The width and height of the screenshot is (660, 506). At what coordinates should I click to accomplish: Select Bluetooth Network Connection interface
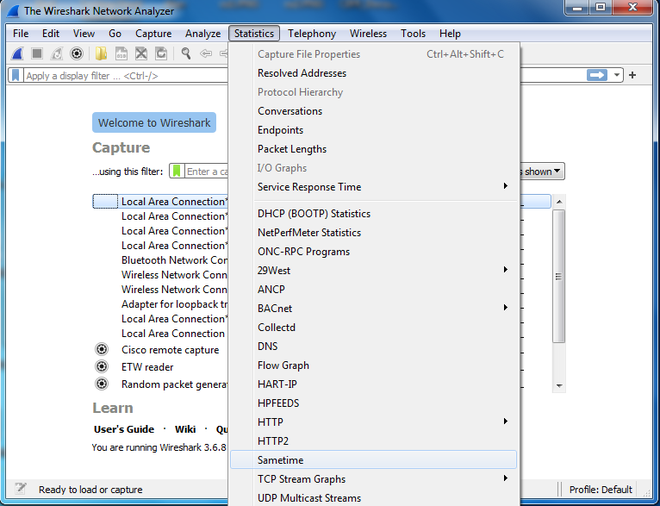(x=174, y=260)
